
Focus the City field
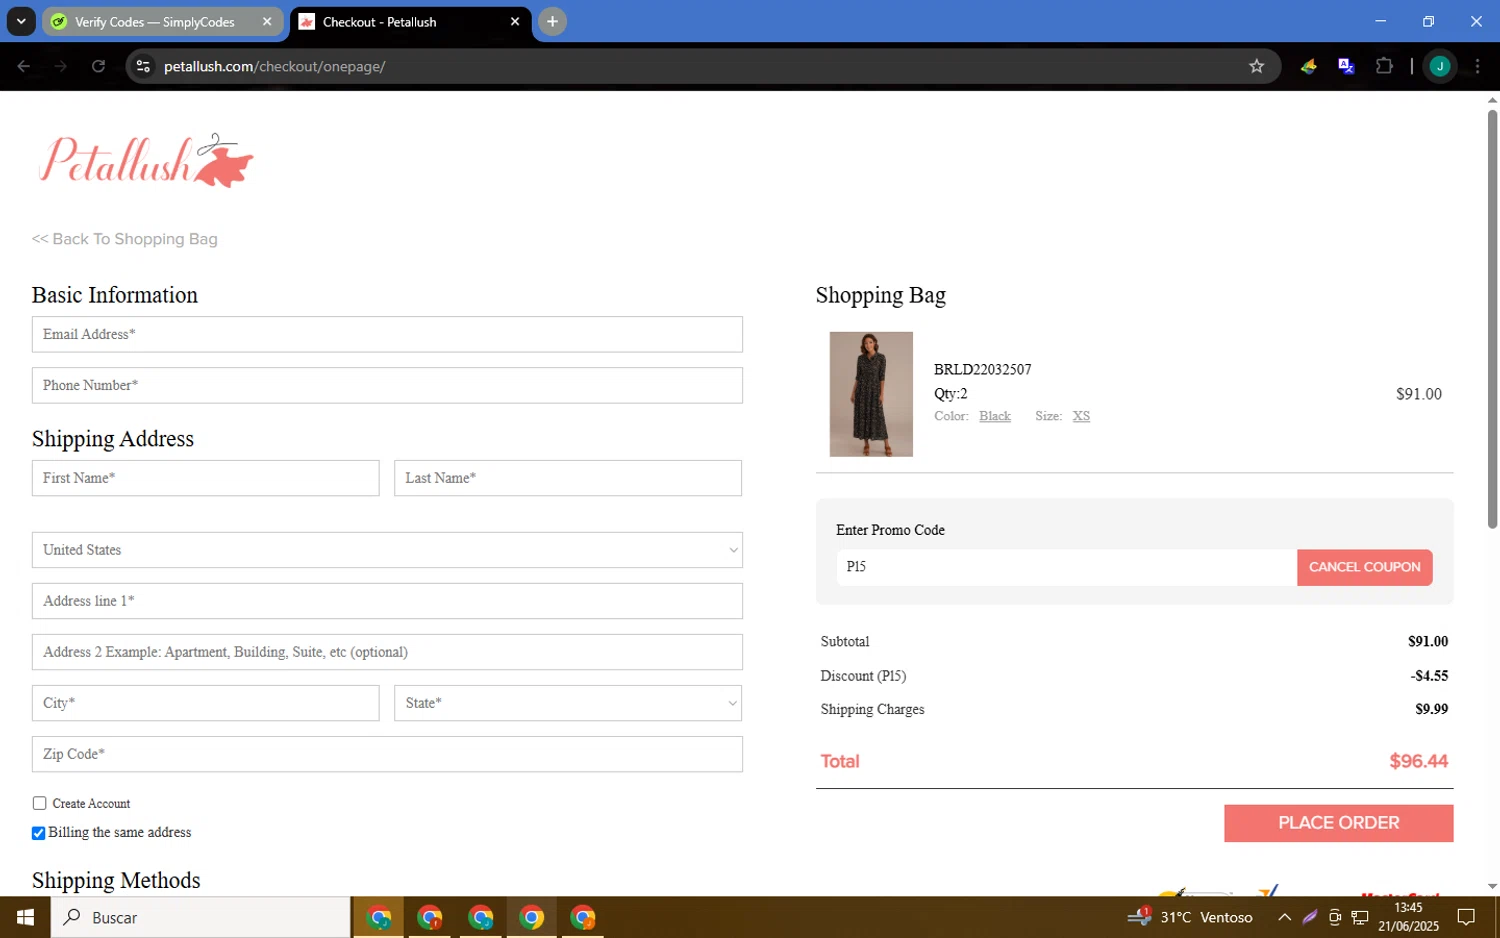click(x=205, y=703)
